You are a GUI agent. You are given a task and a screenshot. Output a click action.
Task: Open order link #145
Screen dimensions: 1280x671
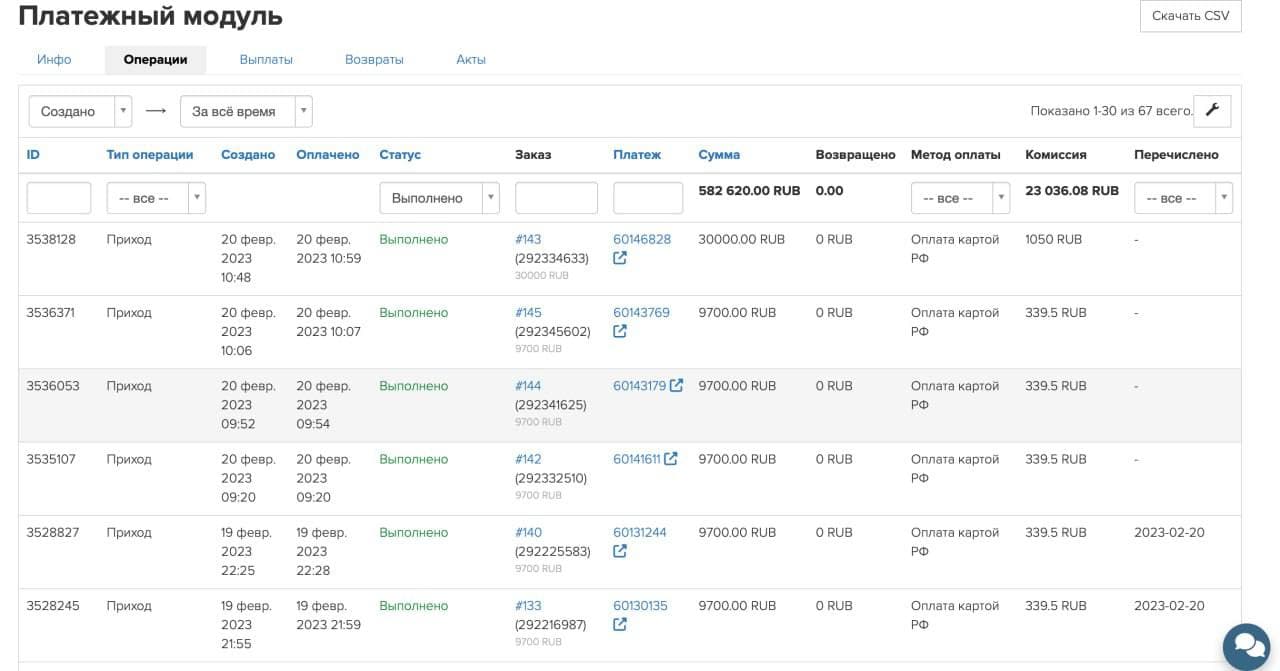tap(528, 312)
